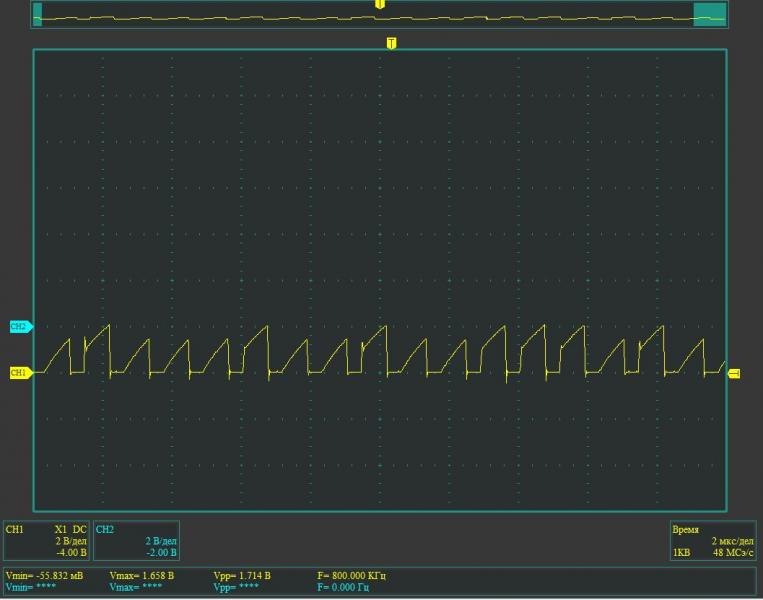Click the CH1 -4.00 В offset value
This screenshot has height=600, width=763.
(71, 552)
